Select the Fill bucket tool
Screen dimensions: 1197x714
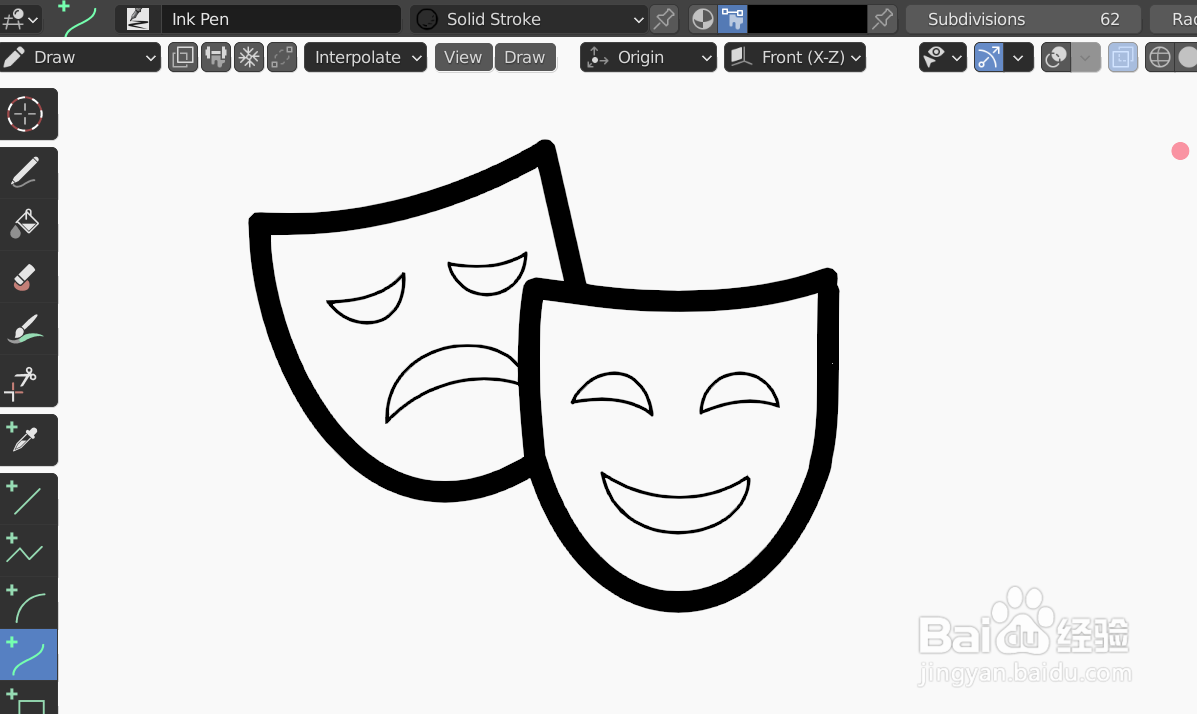(x=25, y=225)
